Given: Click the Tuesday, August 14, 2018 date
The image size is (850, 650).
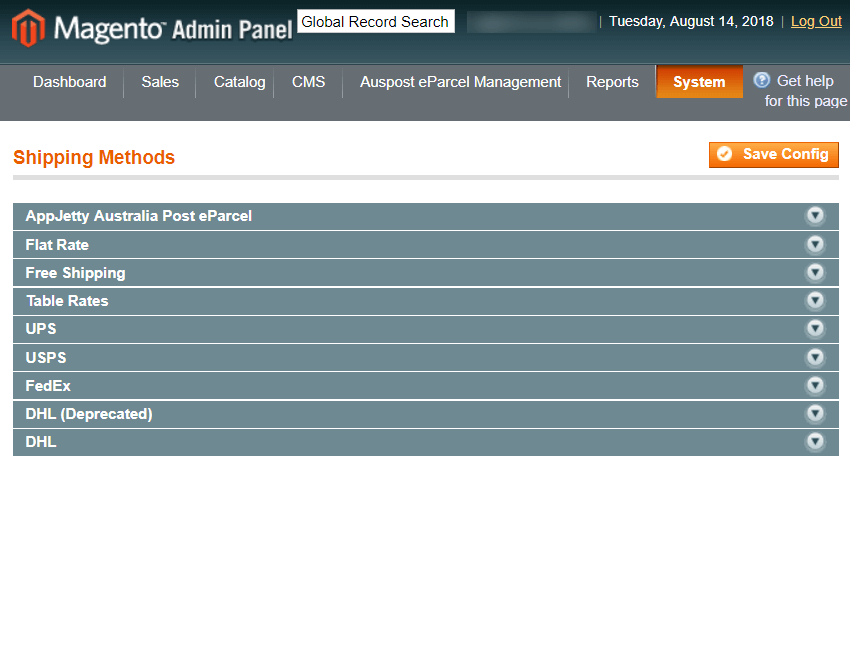Looking at the screenshot, I should [691, 21].
